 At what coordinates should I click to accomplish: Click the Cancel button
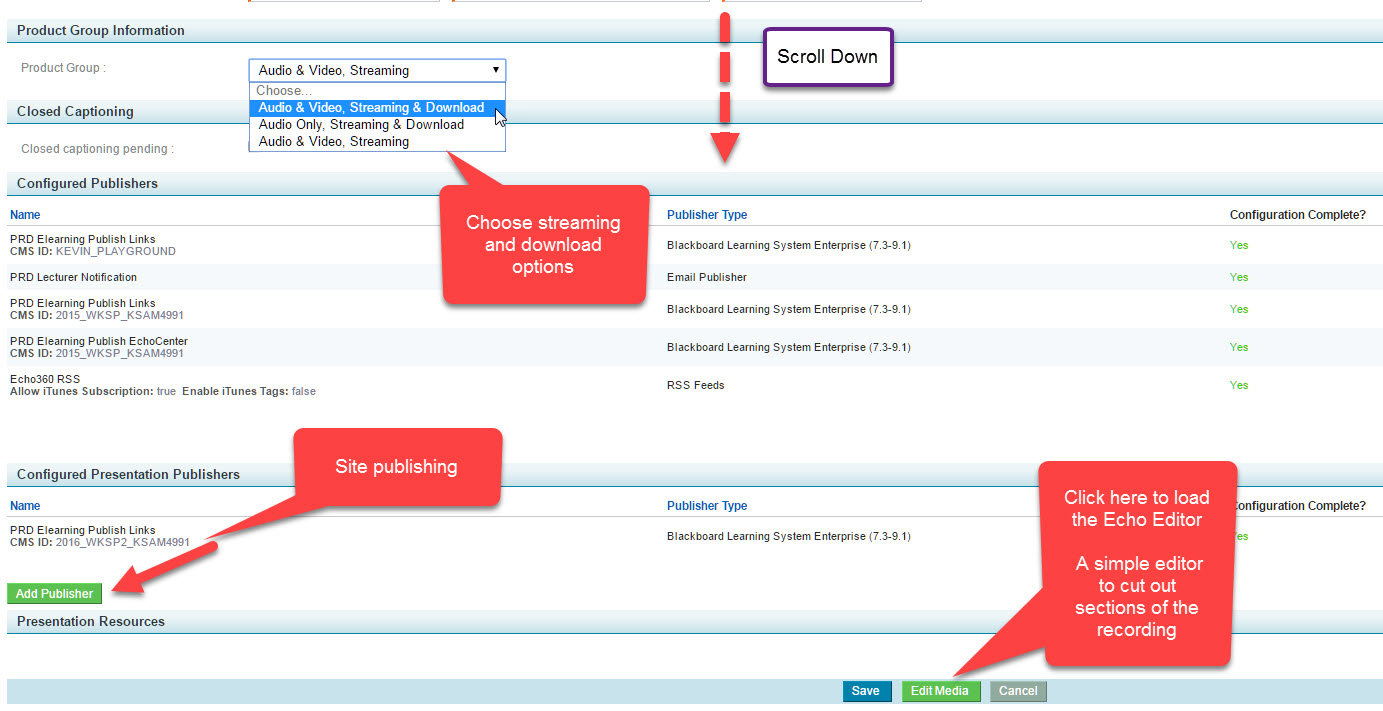(1018, 691)
